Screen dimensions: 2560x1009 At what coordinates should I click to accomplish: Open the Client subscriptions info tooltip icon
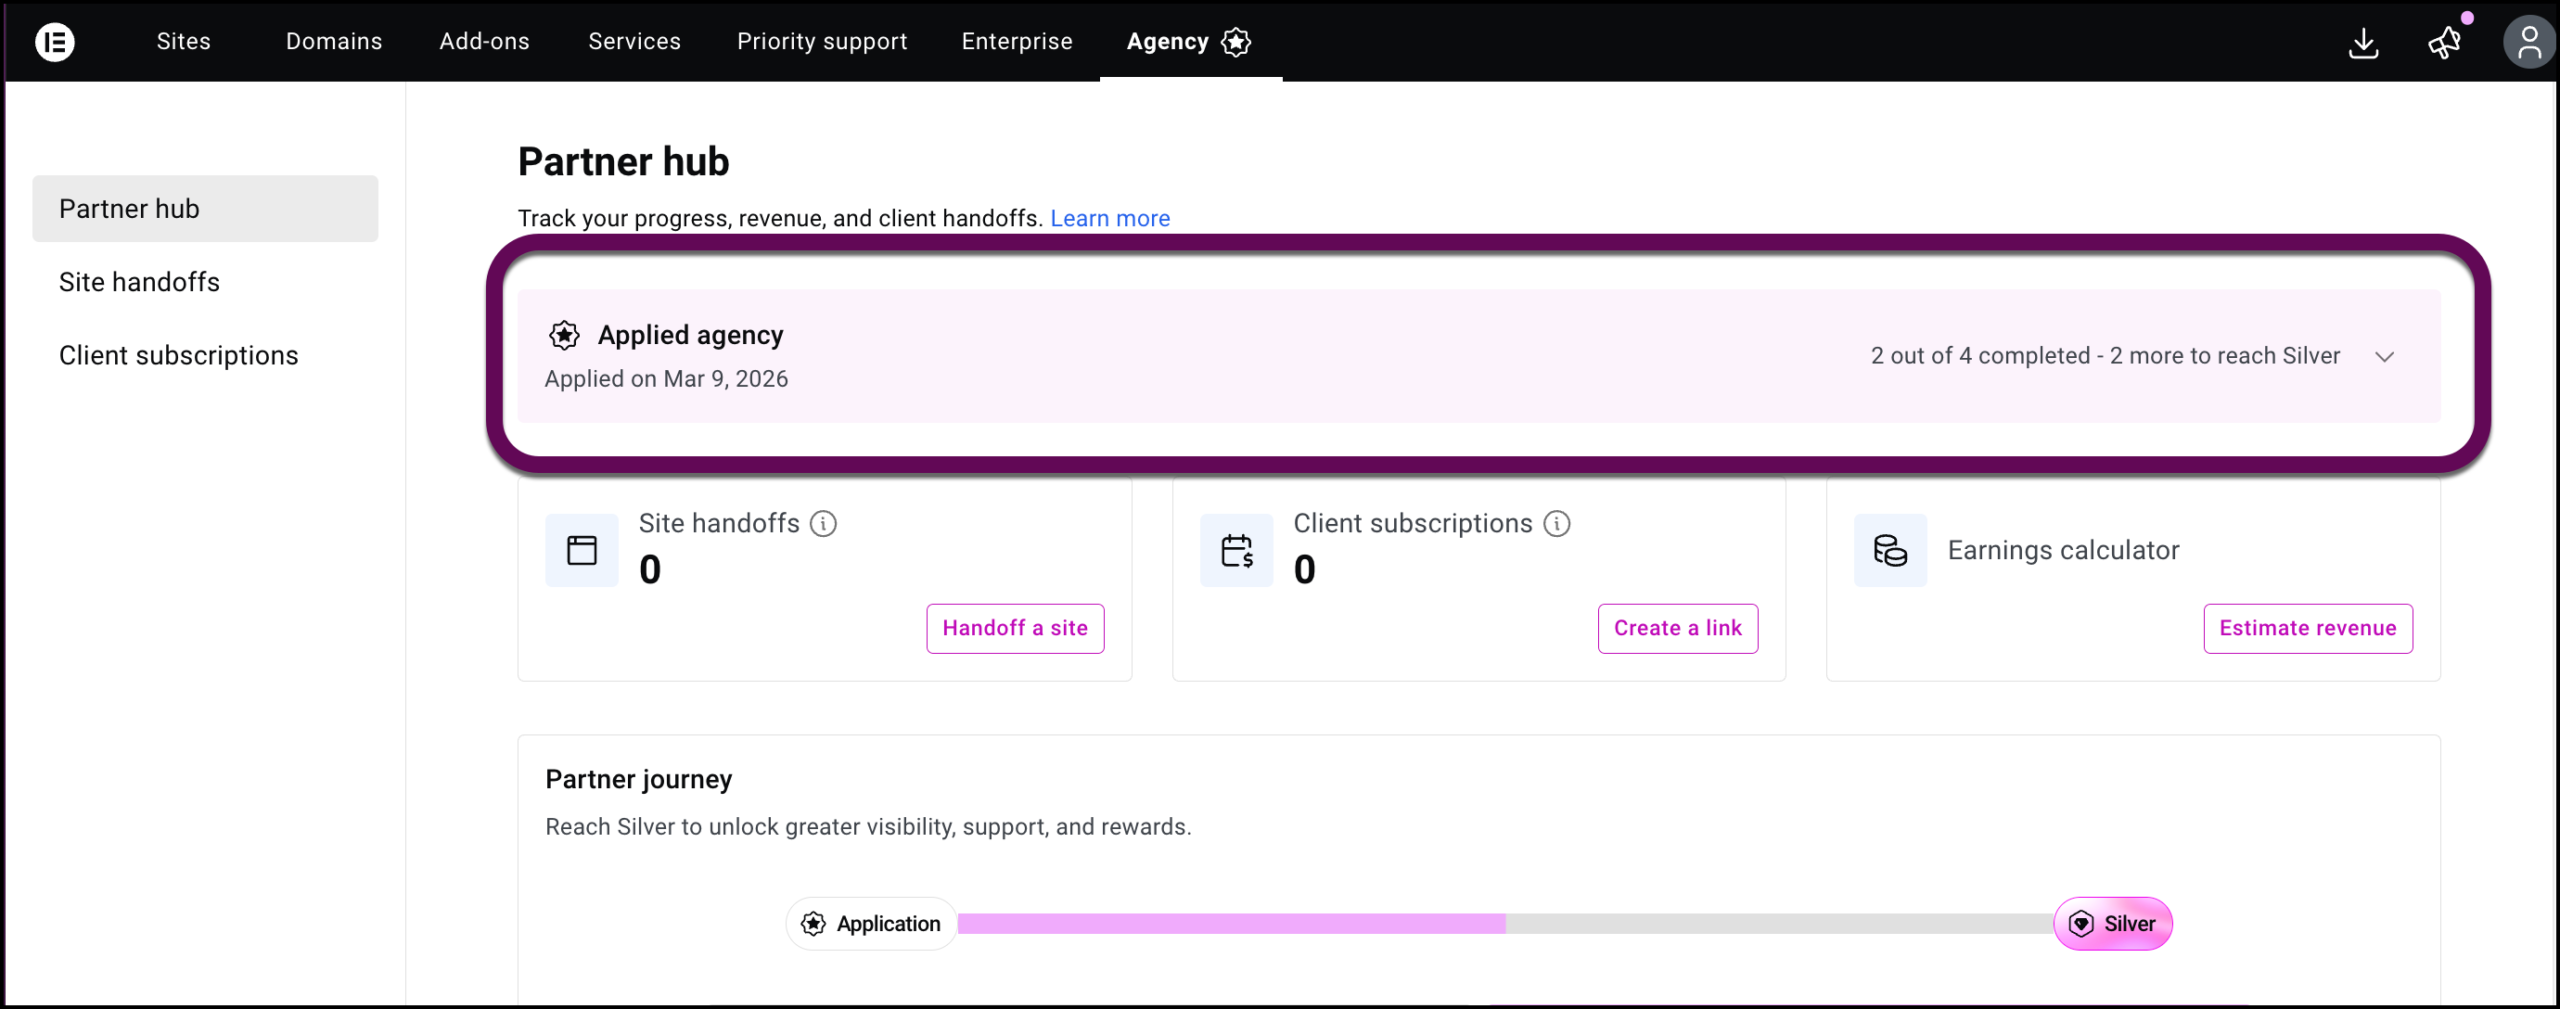click(x=1556, y=523)
